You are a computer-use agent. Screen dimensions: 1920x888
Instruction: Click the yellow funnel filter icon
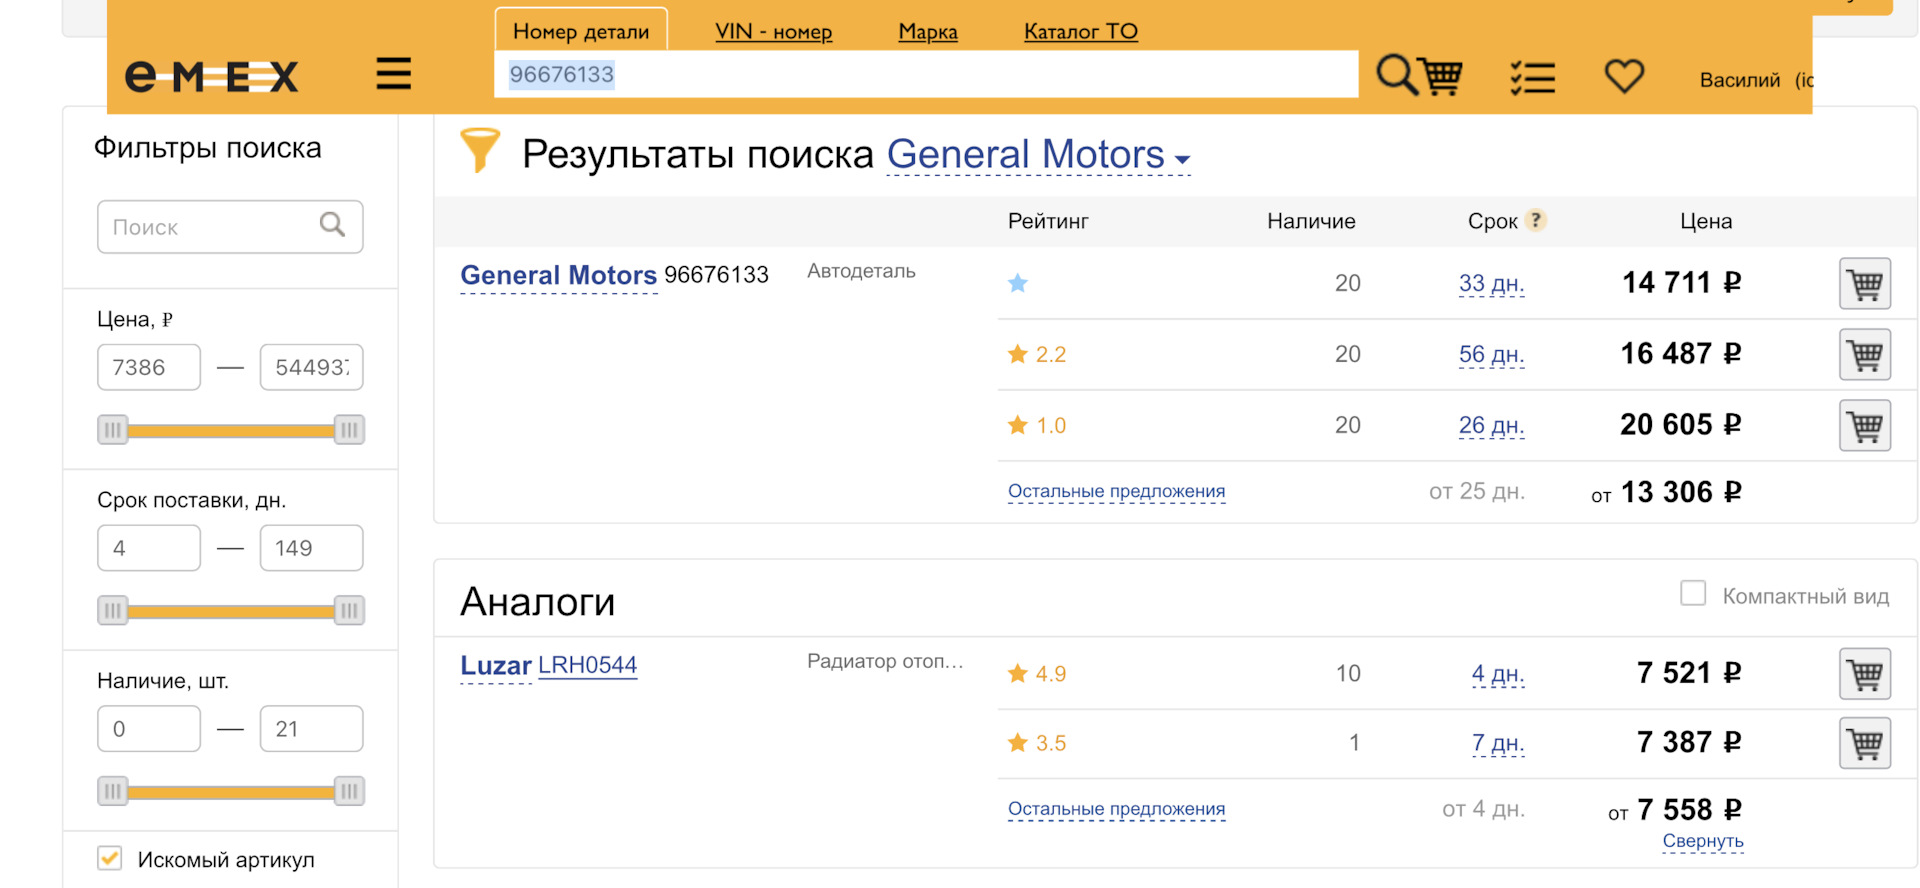(479, 150)
